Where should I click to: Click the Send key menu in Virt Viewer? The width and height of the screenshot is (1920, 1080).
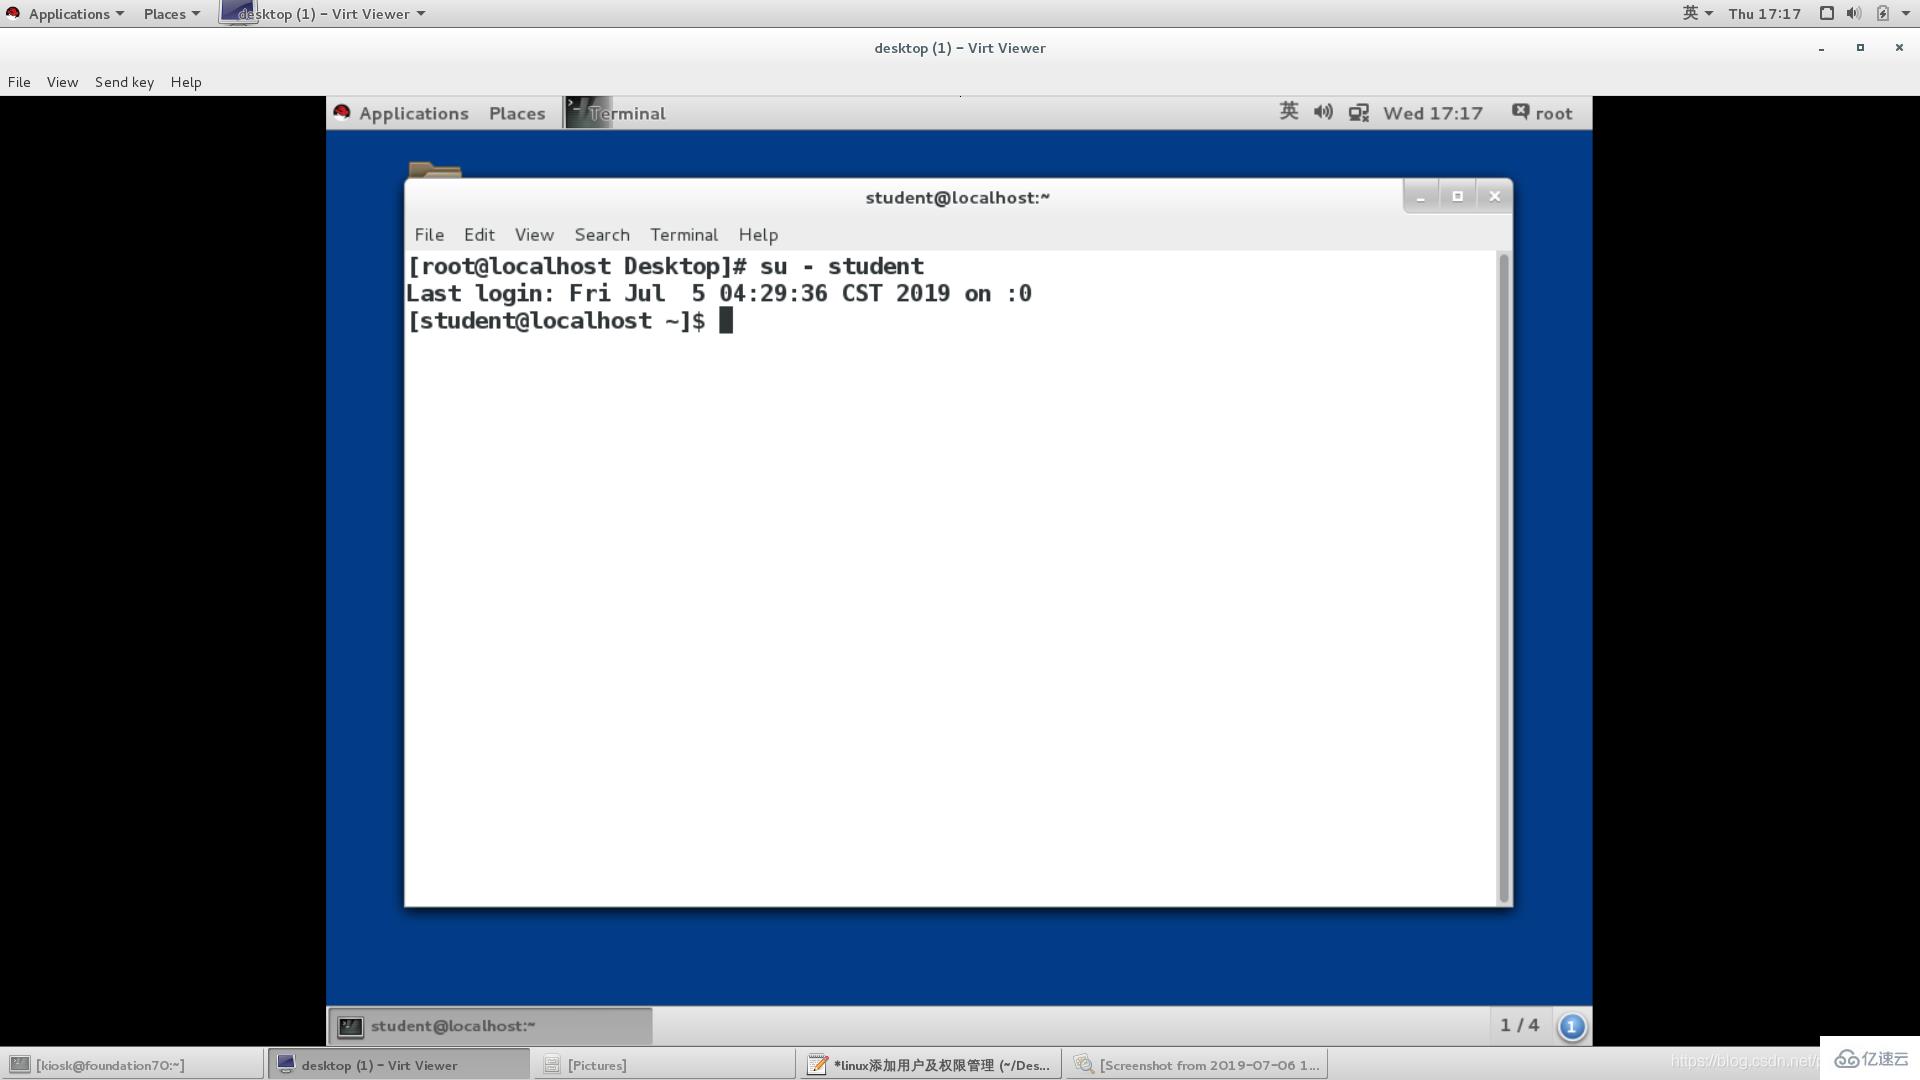[x=124, y=80]
